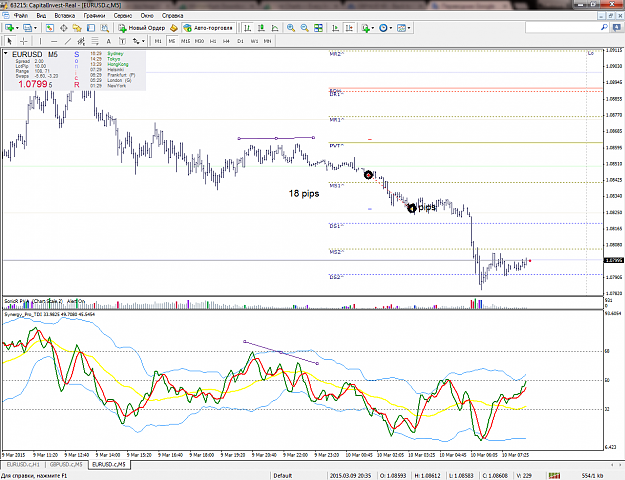
Task: Open the community chat icon
Action: pyautogui.click(x=615, y=27)
